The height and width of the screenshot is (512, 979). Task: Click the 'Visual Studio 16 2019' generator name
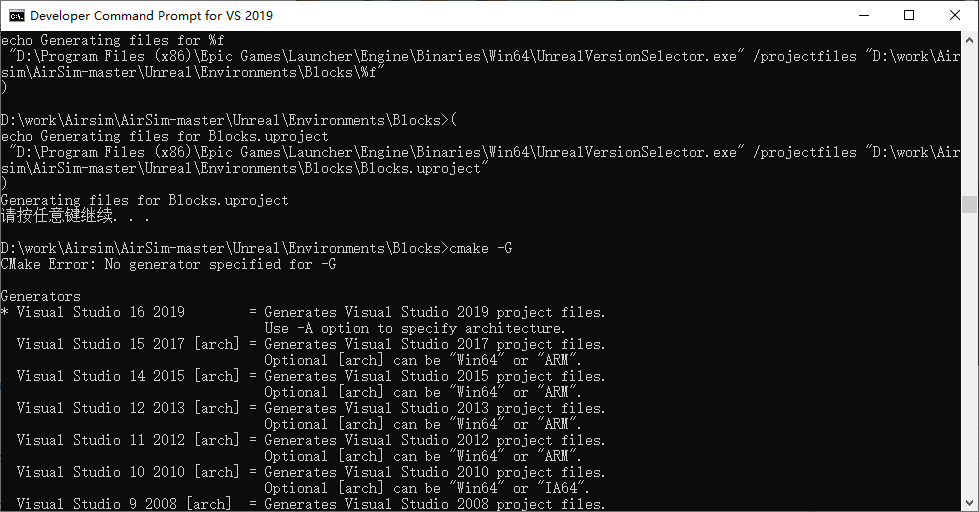click(101, 312)
